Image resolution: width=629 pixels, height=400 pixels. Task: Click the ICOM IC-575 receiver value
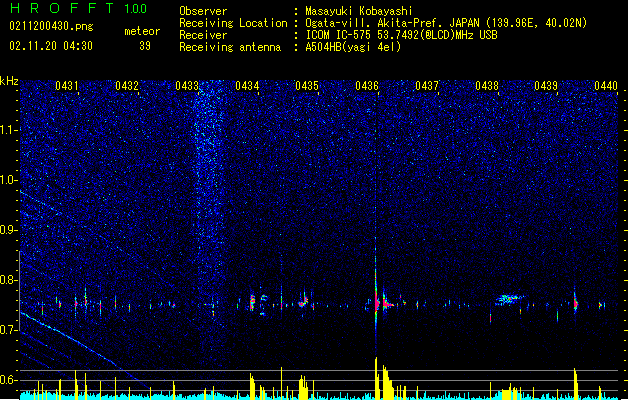pyautogui.click(x=401, y=35)
